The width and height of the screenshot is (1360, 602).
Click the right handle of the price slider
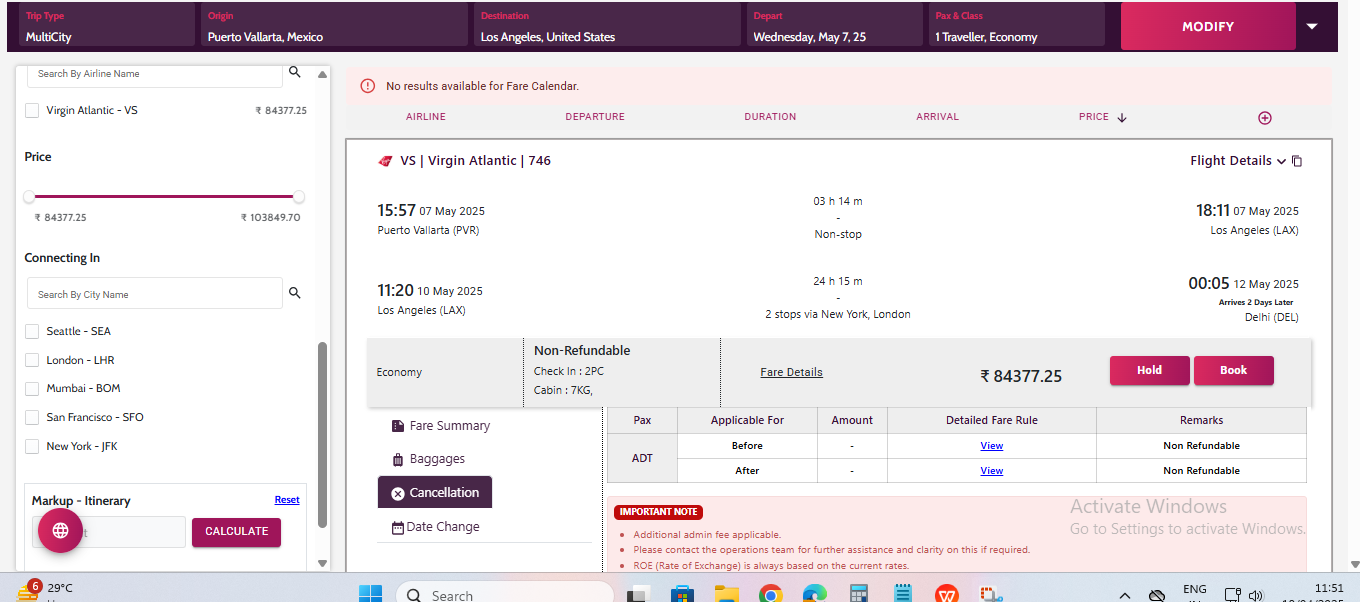coord(298,197)
